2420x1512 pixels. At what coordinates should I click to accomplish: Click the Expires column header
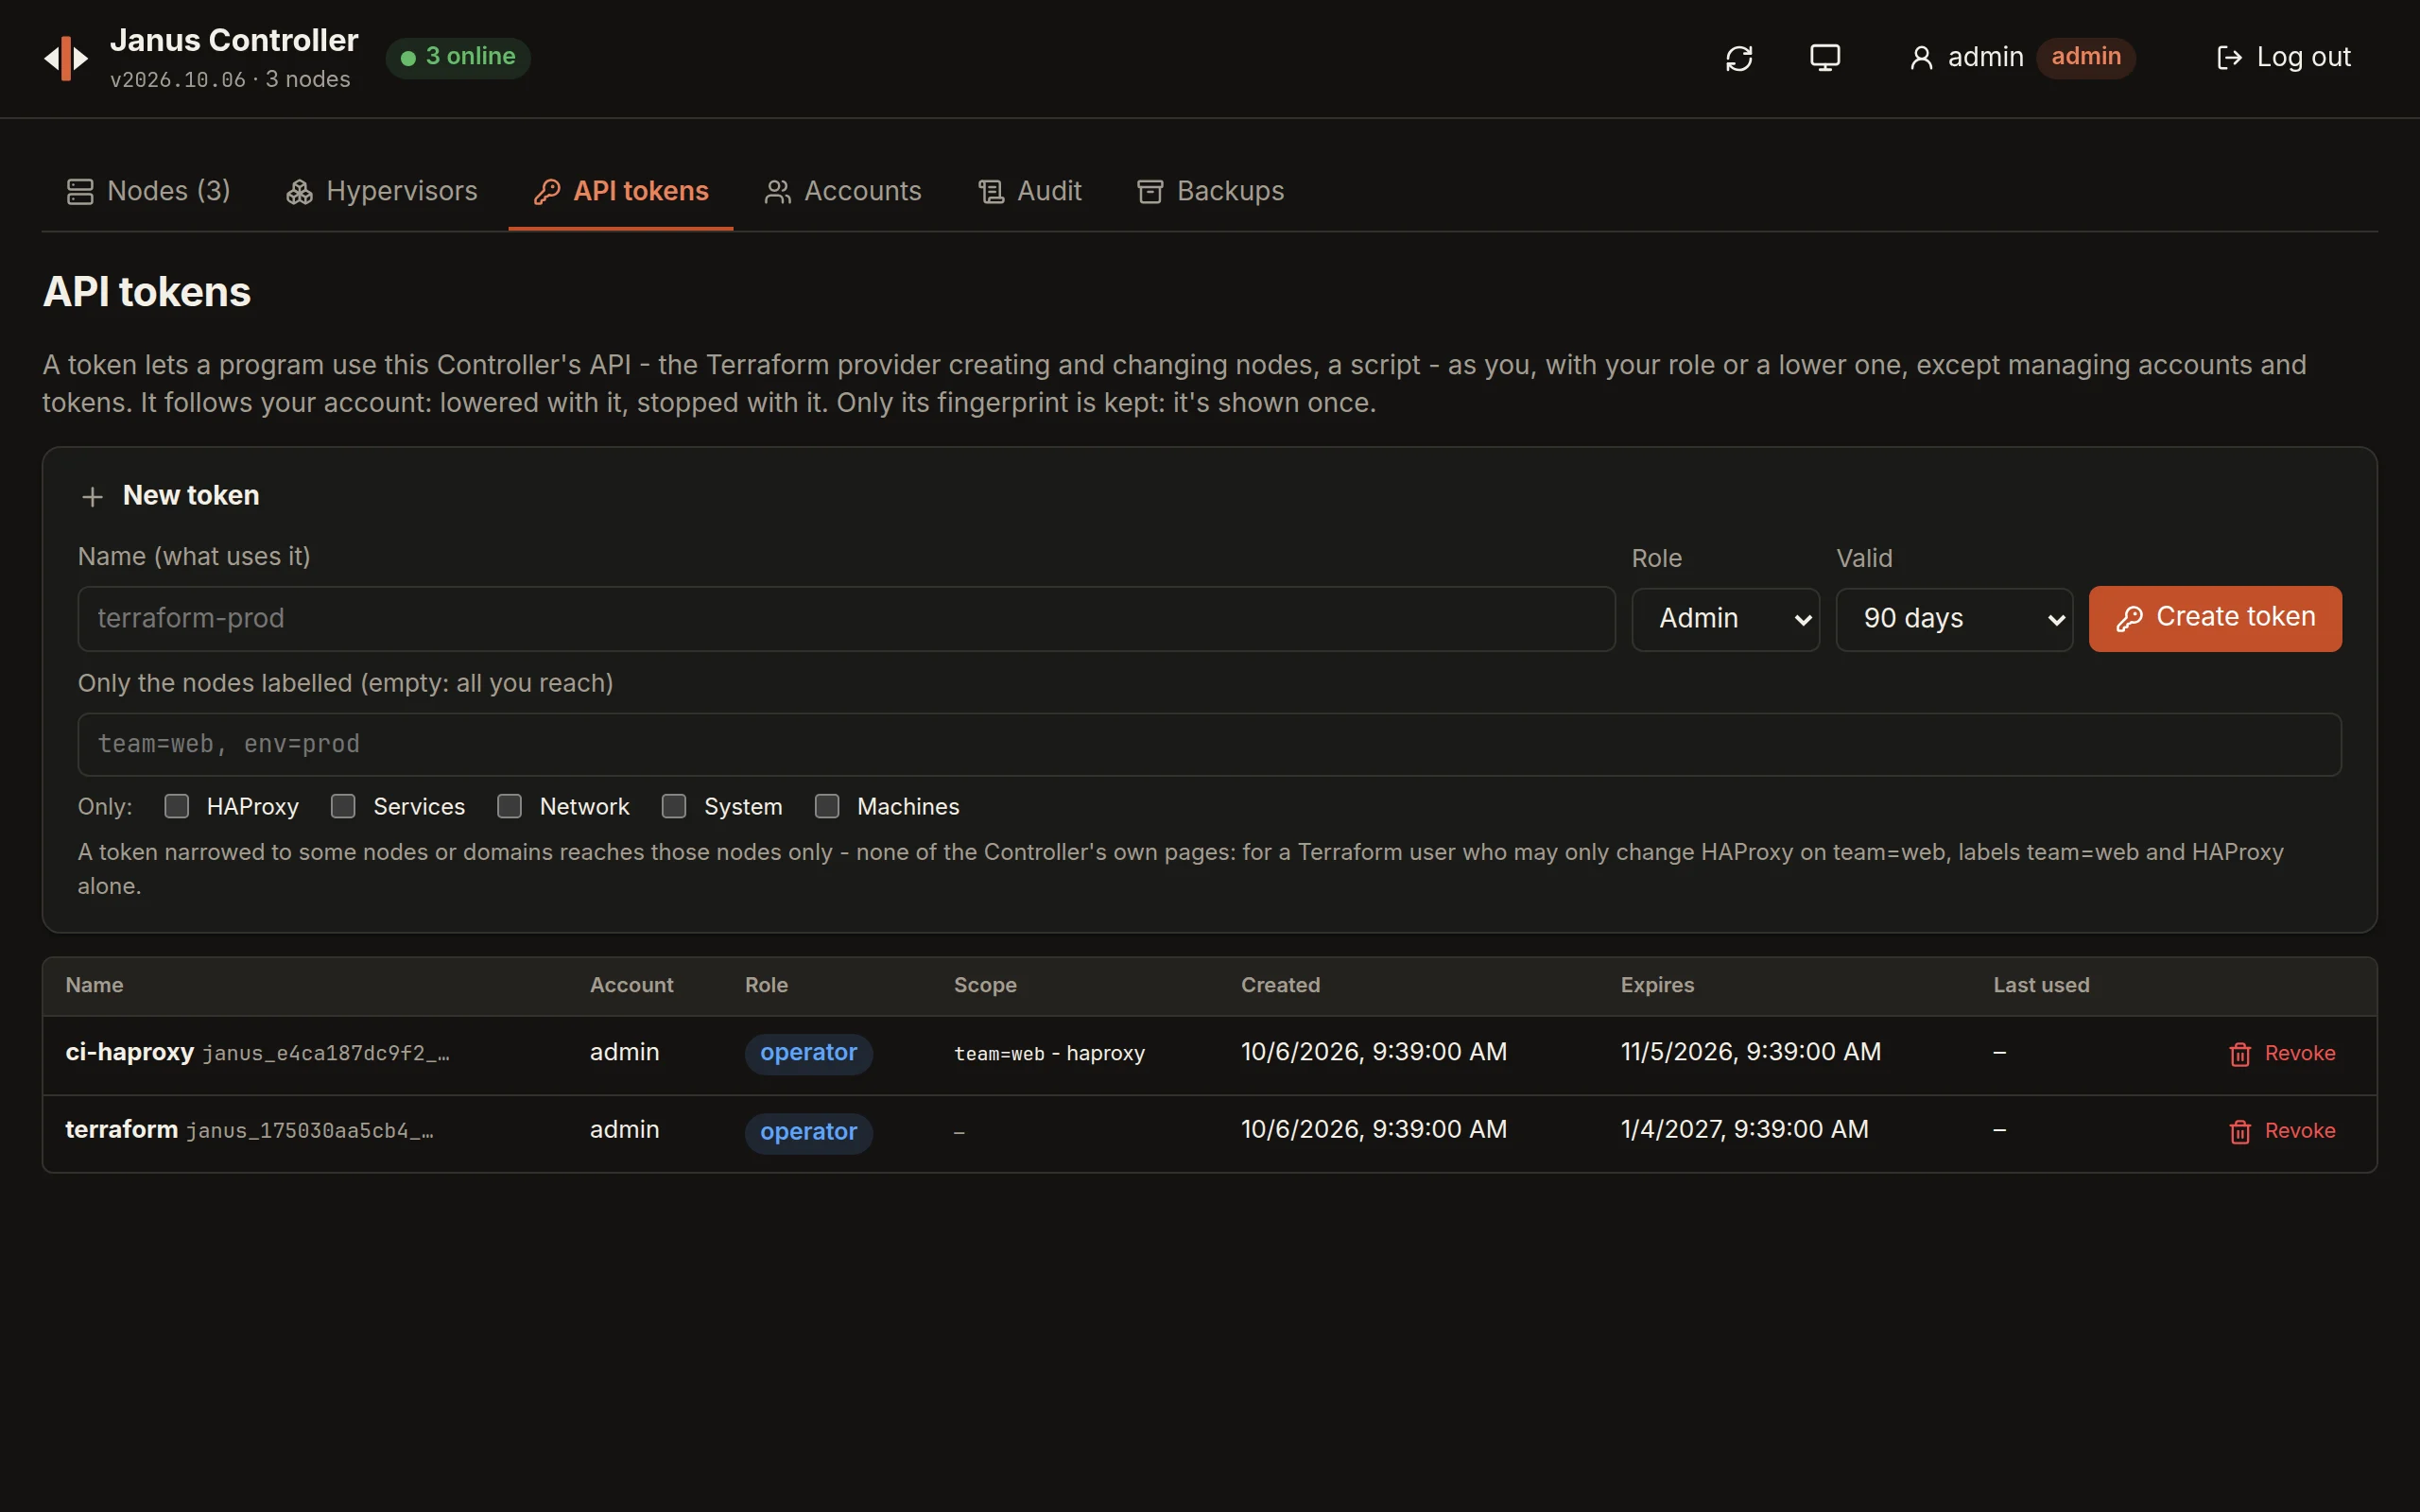[x=1657, y=985]
